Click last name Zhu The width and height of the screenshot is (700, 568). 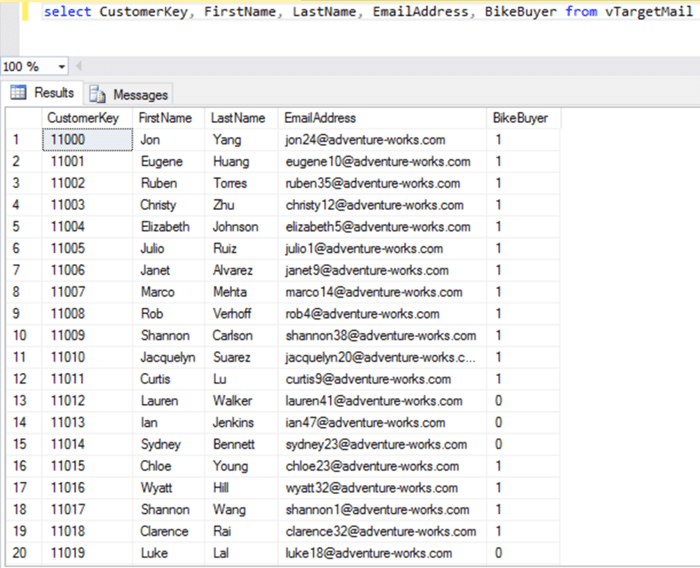(223, 205)
